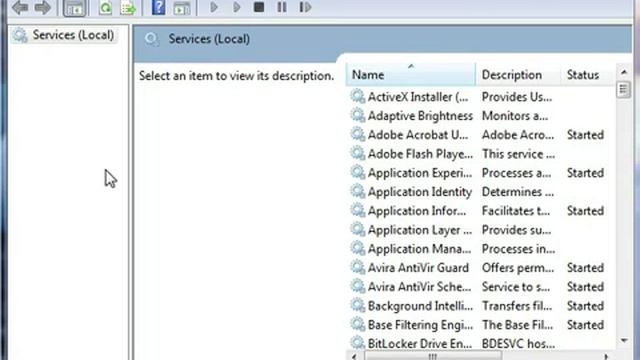Select the Avira AntiVir Sche... service
This screenshot has width=640, height=360.
(420, 287)
